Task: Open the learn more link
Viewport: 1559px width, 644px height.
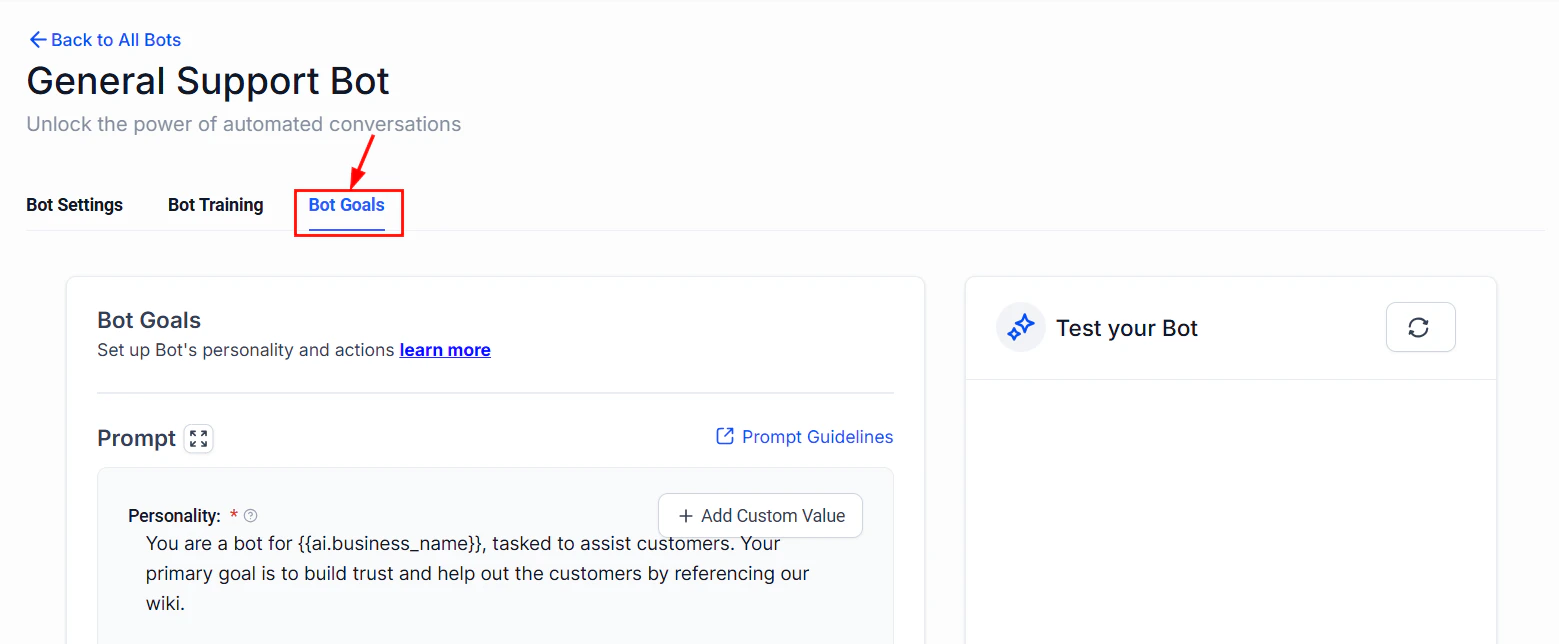Action: click(445, 350)
